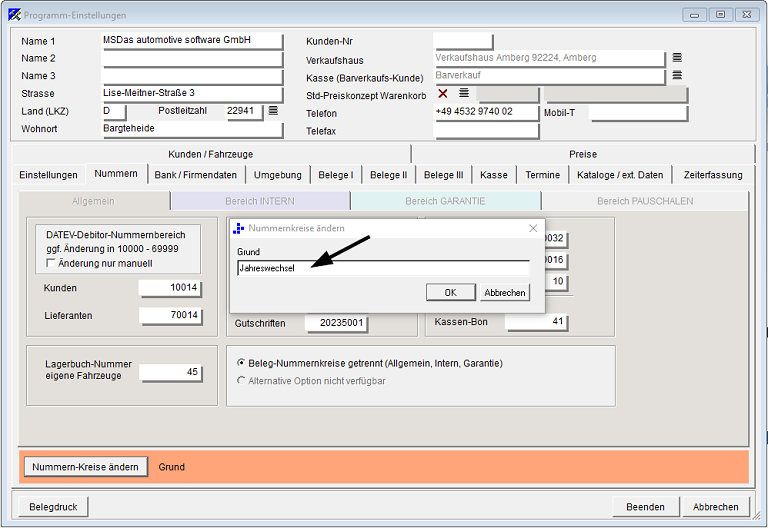Click the Kasse Barverkauf field
This screenshot has width=768, height=528.
click(x=549, y=76)
